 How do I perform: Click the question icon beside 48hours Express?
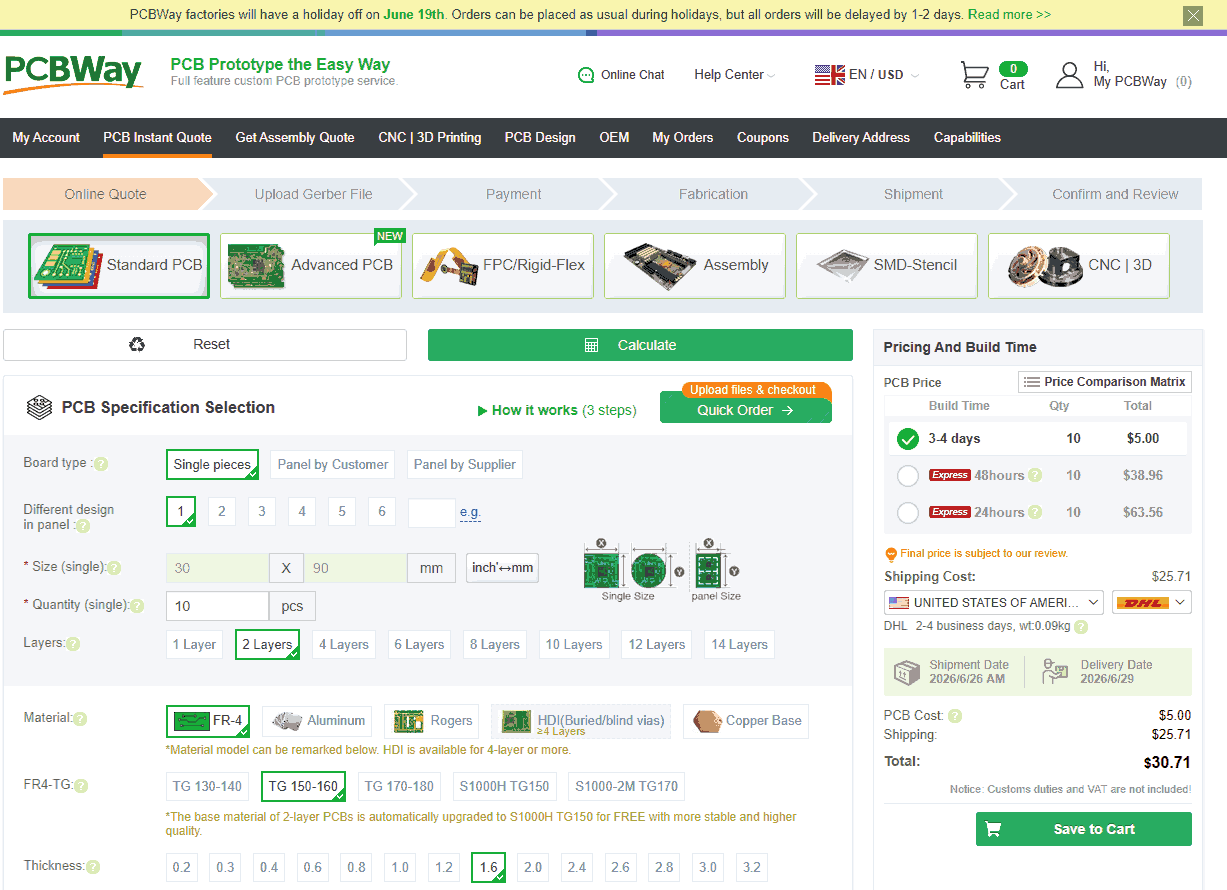click(1035, 475)
